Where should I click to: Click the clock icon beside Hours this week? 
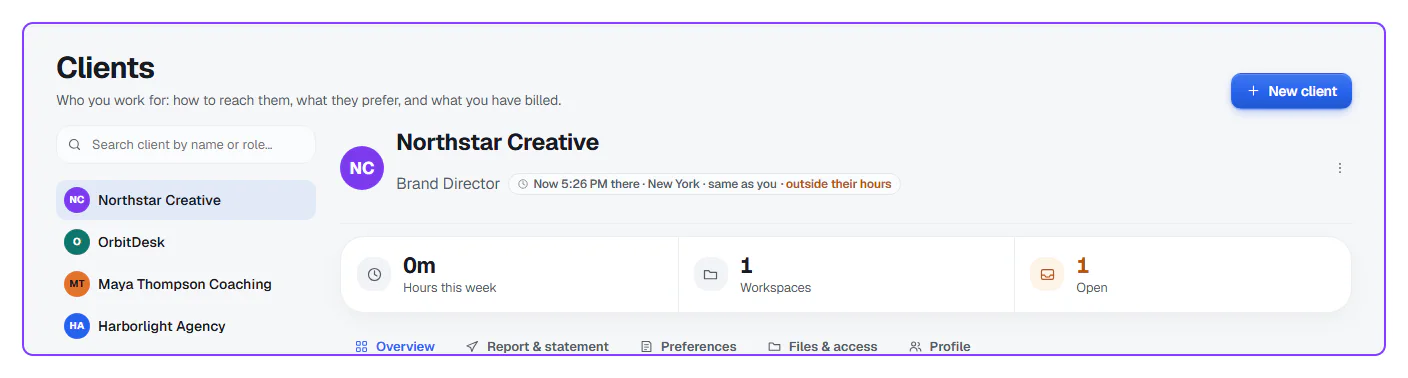(x=374, y=275)
